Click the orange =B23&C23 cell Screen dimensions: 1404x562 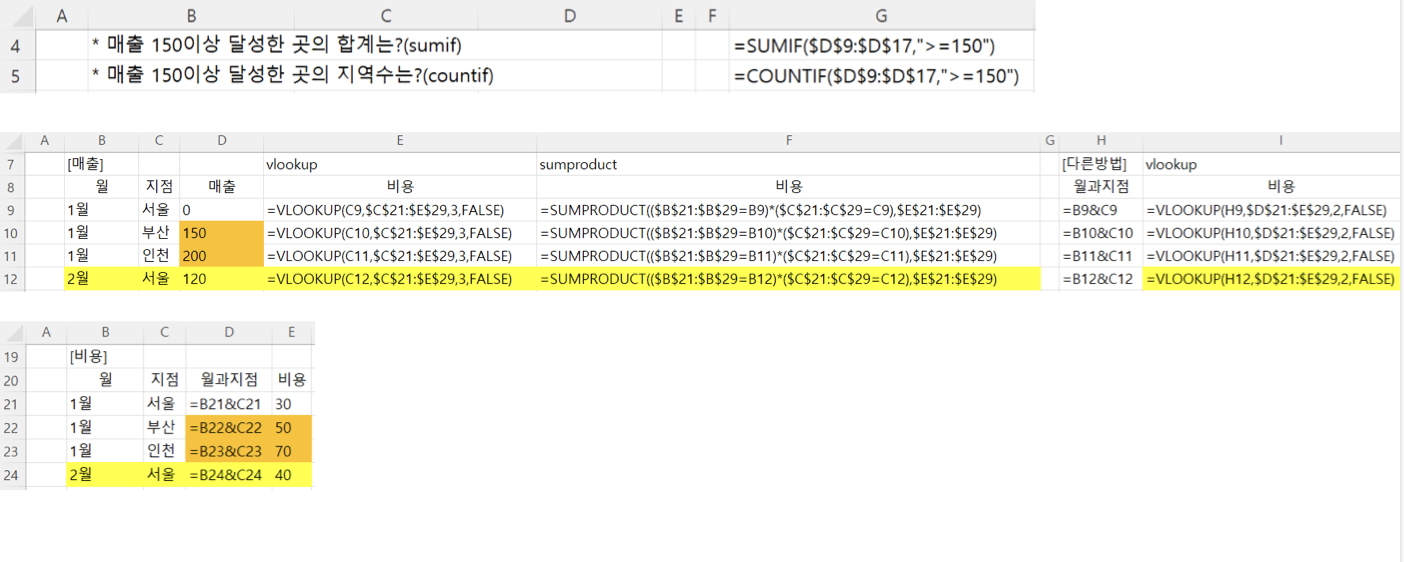tap(229, 451)
